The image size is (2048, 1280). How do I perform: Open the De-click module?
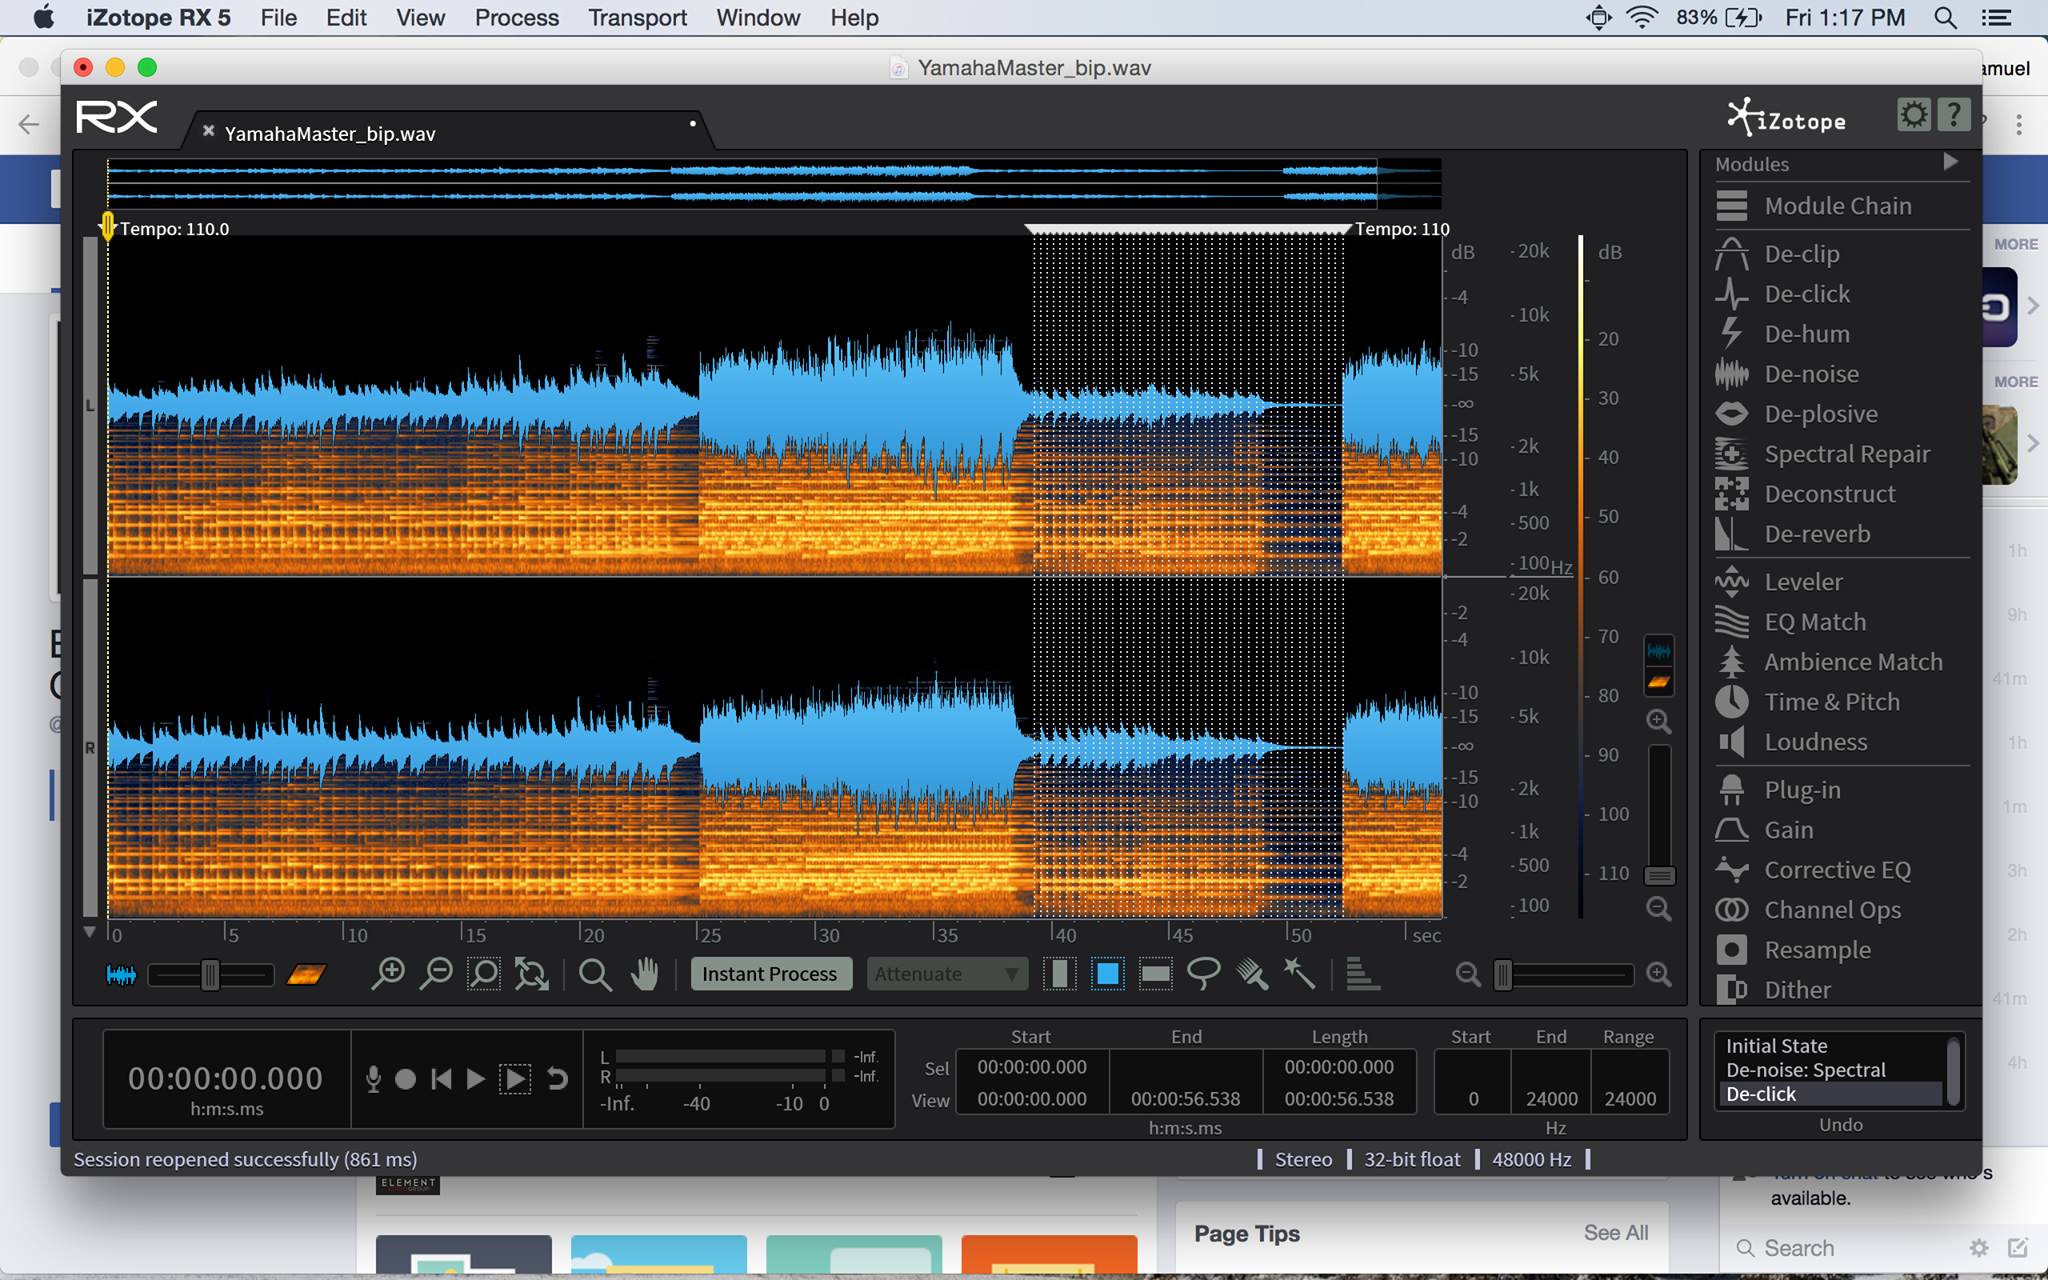1806,294
